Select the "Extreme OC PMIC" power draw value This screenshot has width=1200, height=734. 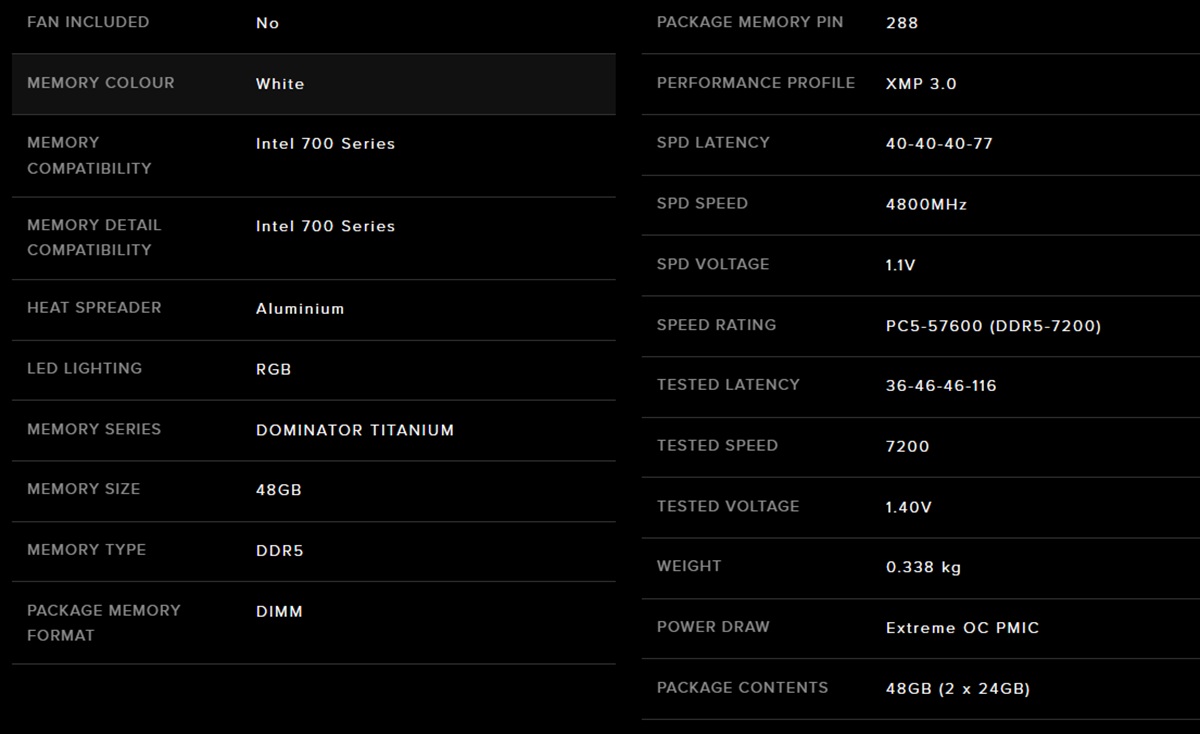click(963, 628)
